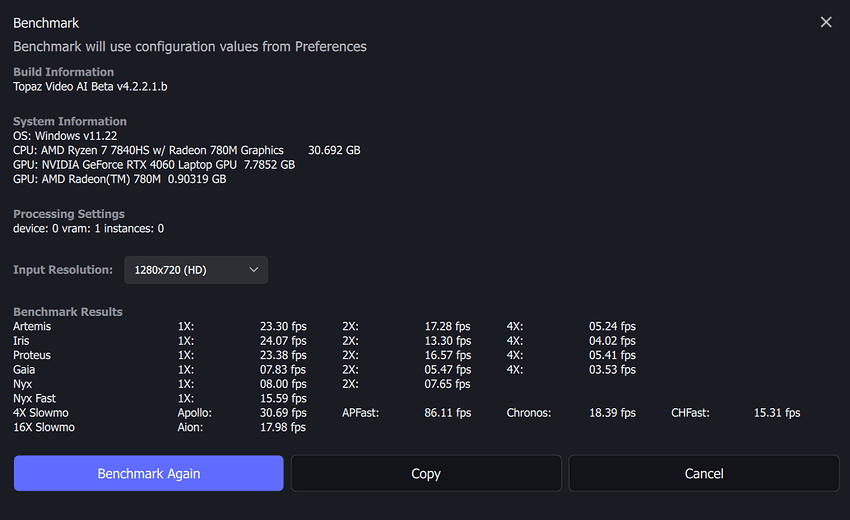Viewport: 850px width, 520px height.
Task: Click Gaia 4X value 03.53 fps
Action: click(x=613, y=370)
